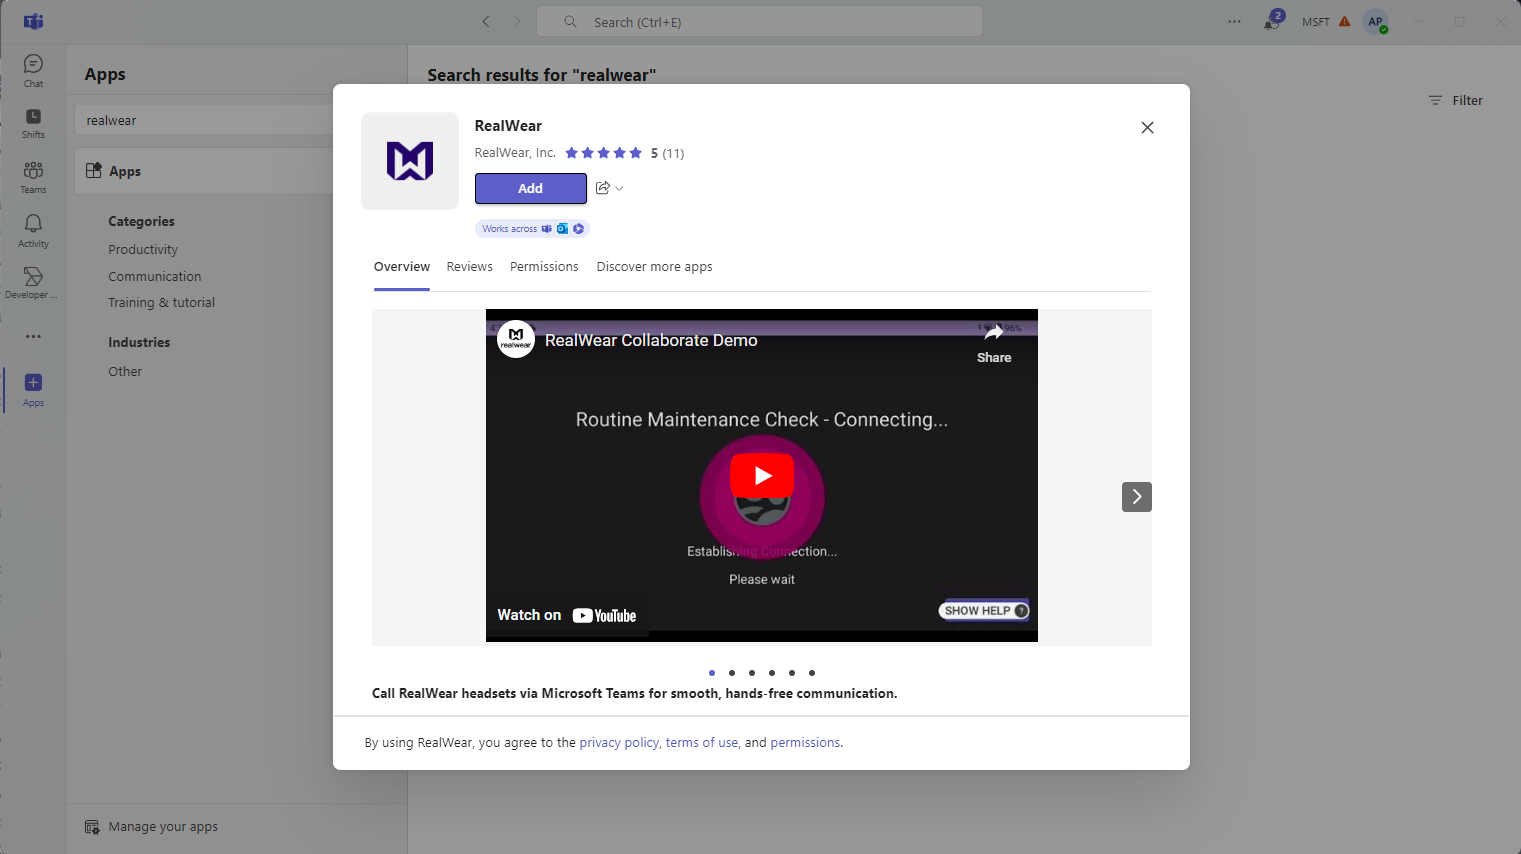The height and width of the screenshot is (854, 1521).
Task: Open the sidebar more options menu
Action: [32, 336]
